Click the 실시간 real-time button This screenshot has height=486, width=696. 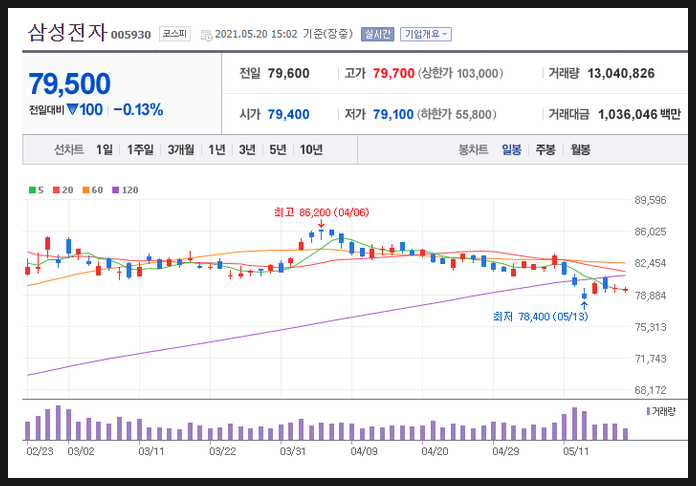coord(377,34)
